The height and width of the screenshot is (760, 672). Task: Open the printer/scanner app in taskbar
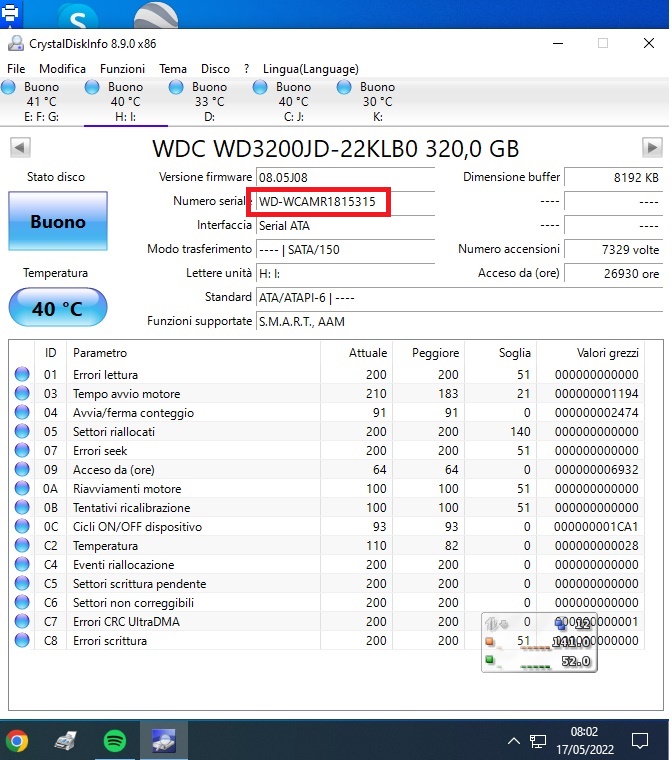point(66,741)
